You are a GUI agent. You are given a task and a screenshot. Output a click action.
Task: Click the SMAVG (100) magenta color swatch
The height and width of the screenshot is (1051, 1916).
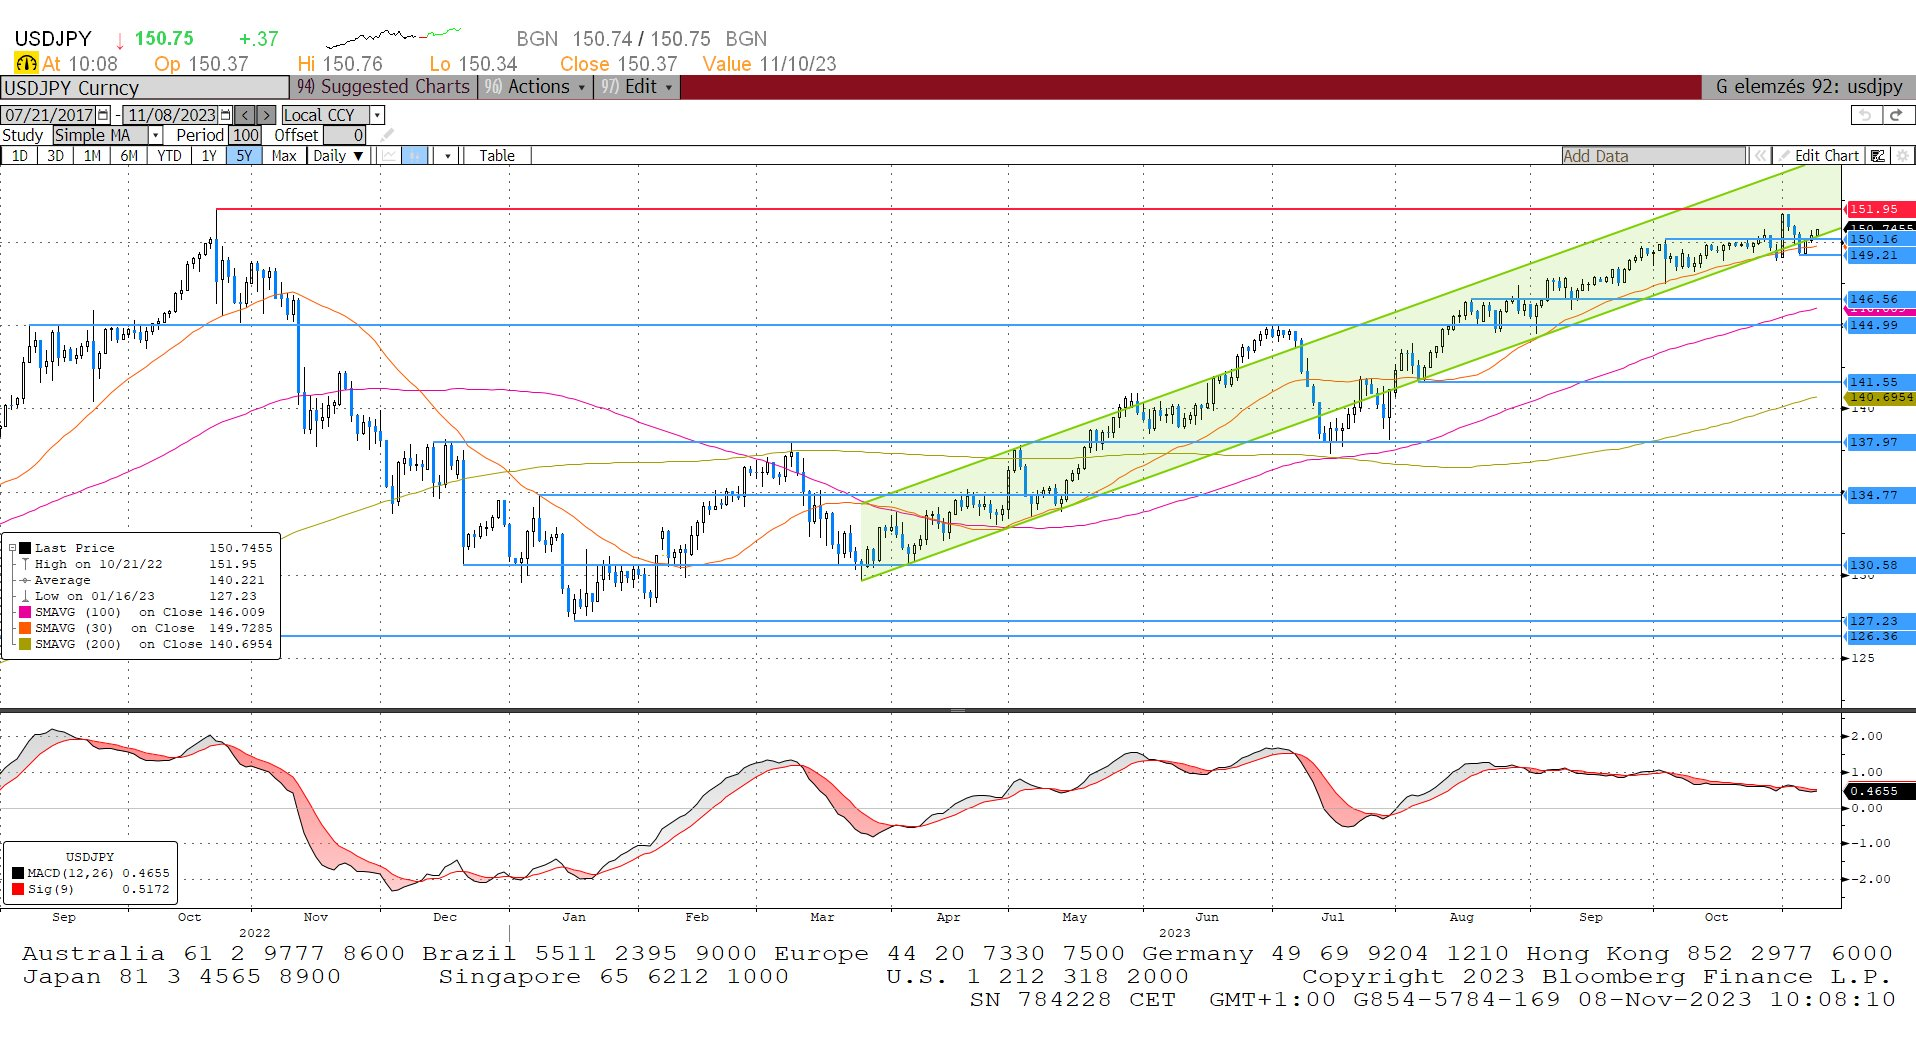(x=25, y=612)
